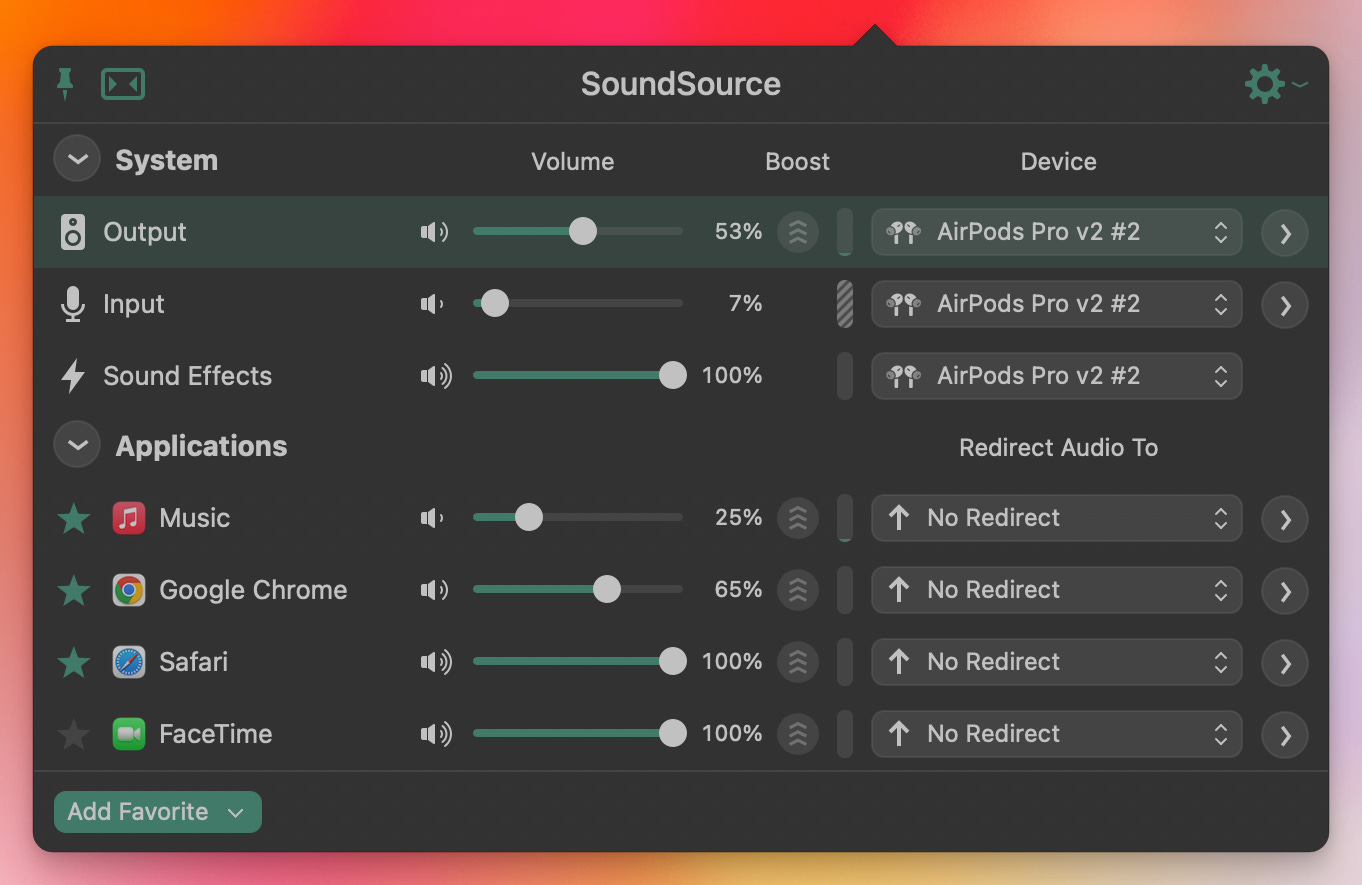Screen dimensions: 1362x885
Task: Open Sound Effects device dropdown
Action: [x=1057, y=376]
